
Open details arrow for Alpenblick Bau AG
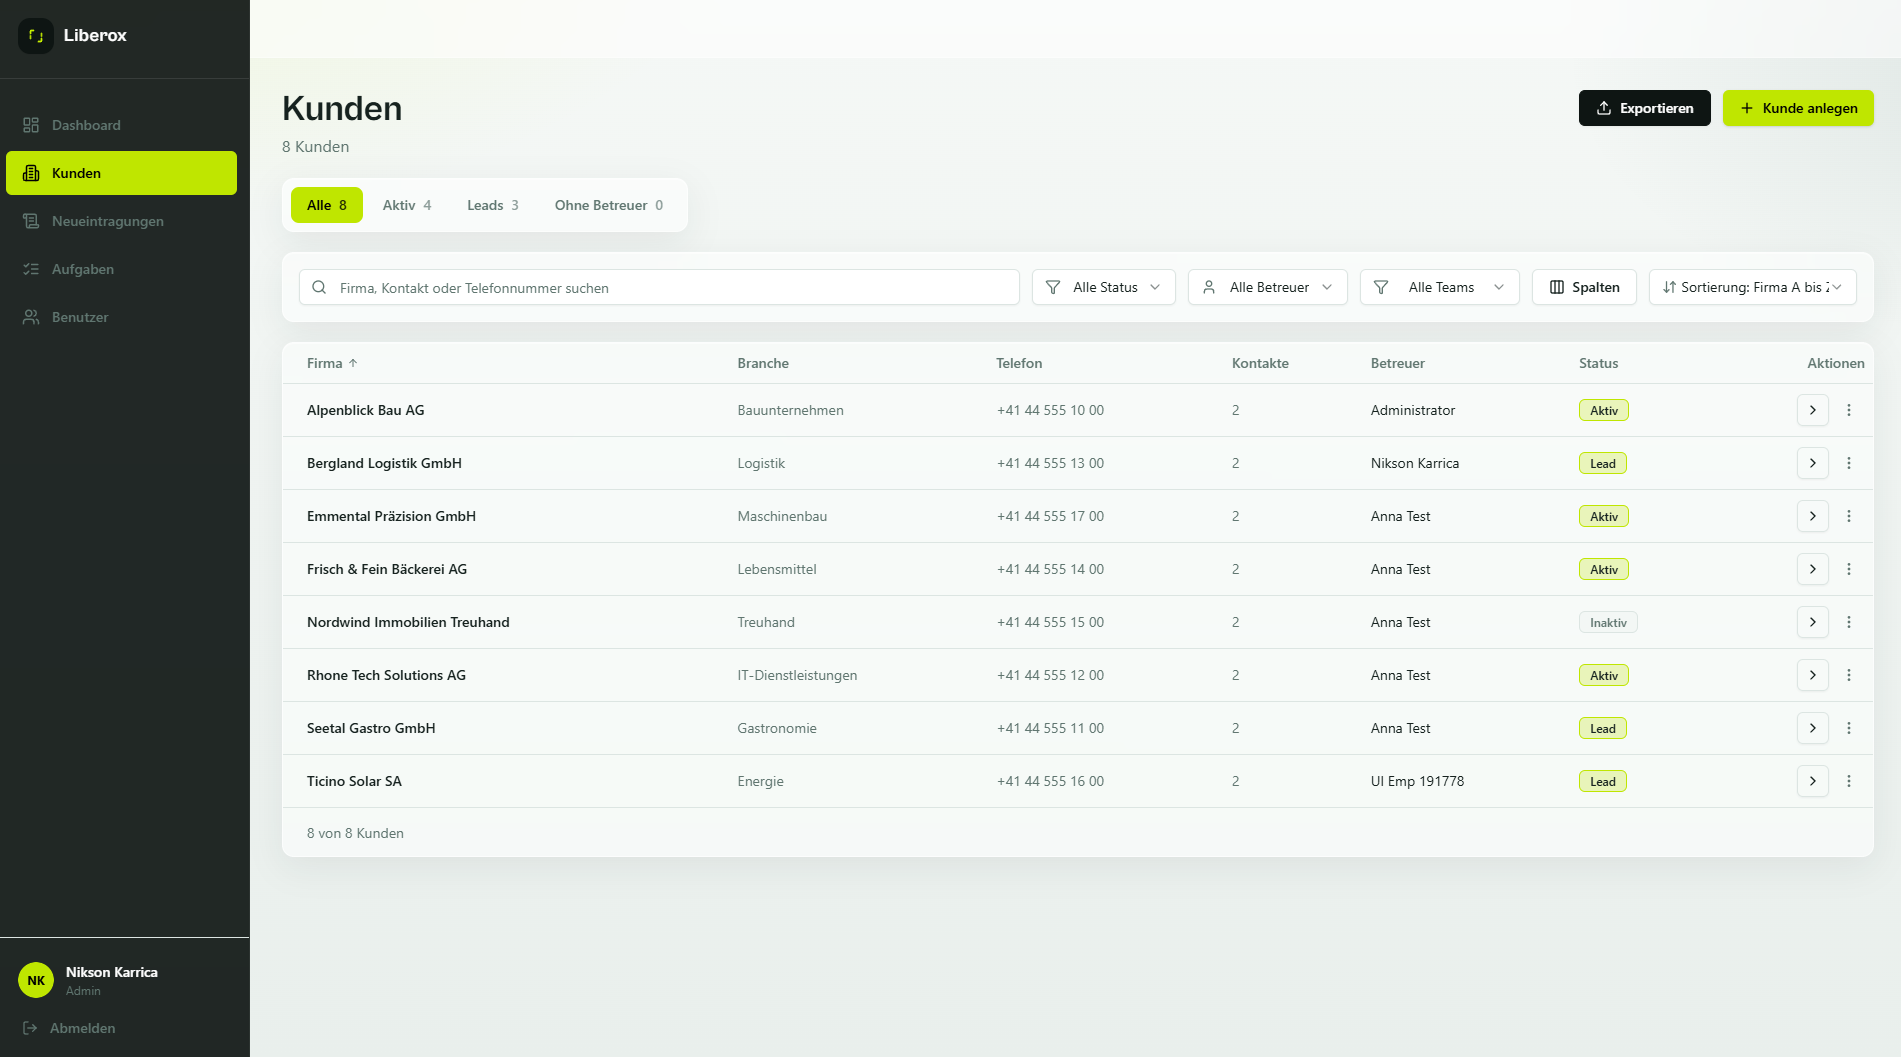click(1812, 410)
